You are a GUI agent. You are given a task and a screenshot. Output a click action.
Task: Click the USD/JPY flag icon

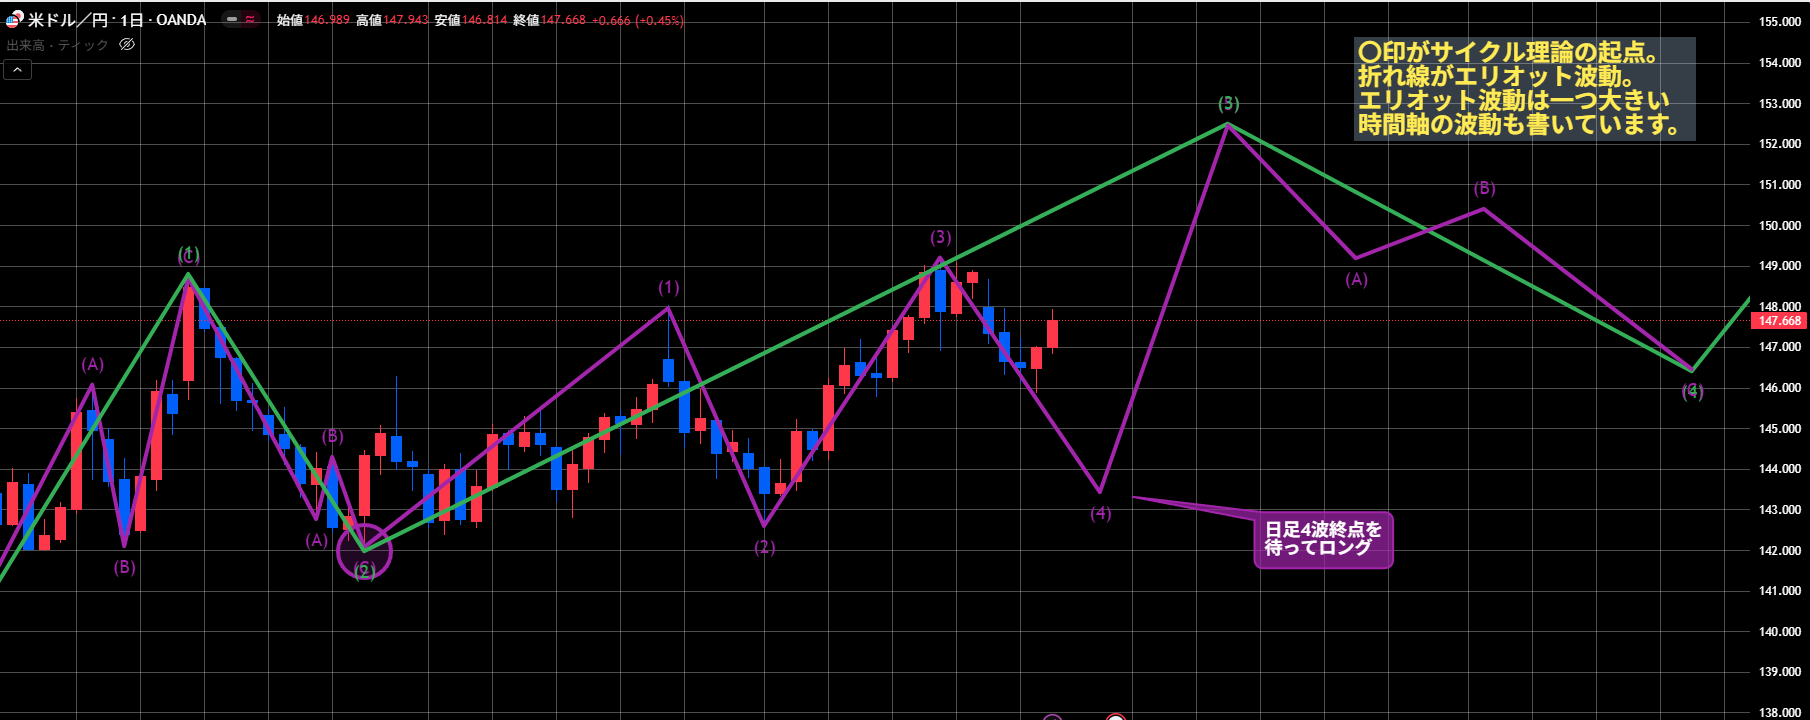[14, 19]
